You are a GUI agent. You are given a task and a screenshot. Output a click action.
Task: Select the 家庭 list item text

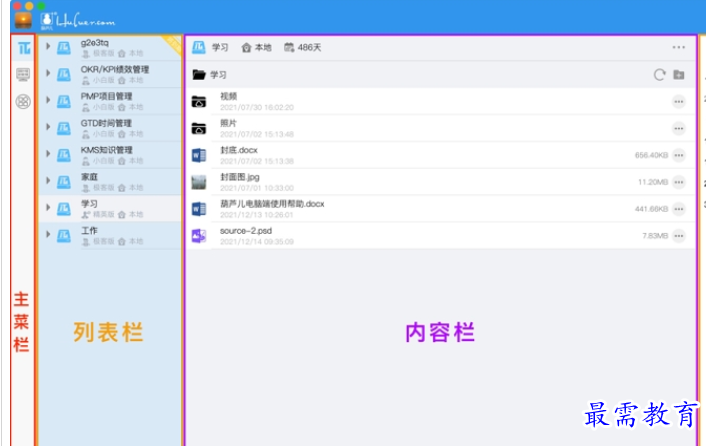pyautogui.click(x=89, y=177)
